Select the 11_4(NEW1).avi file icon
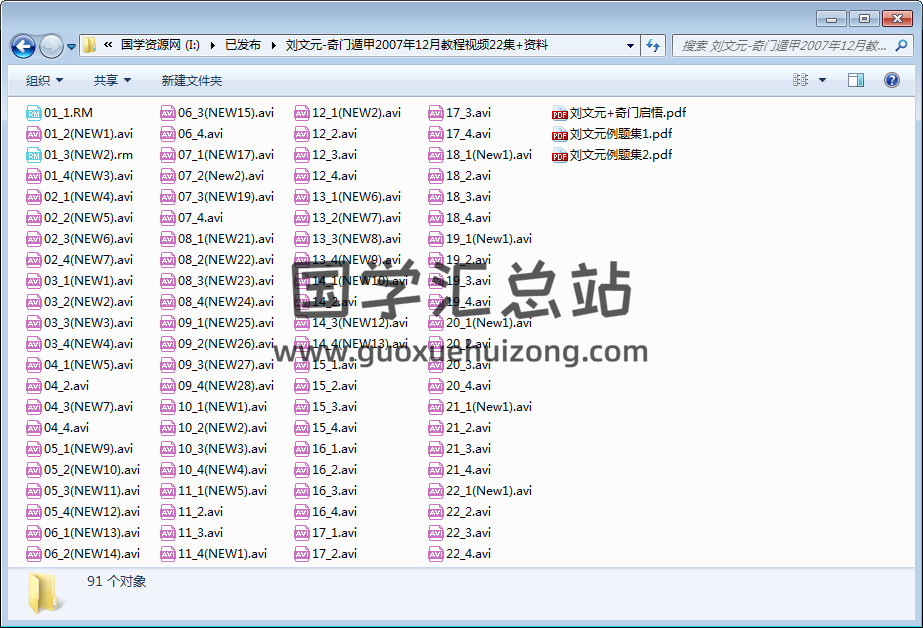 point(168,554)
